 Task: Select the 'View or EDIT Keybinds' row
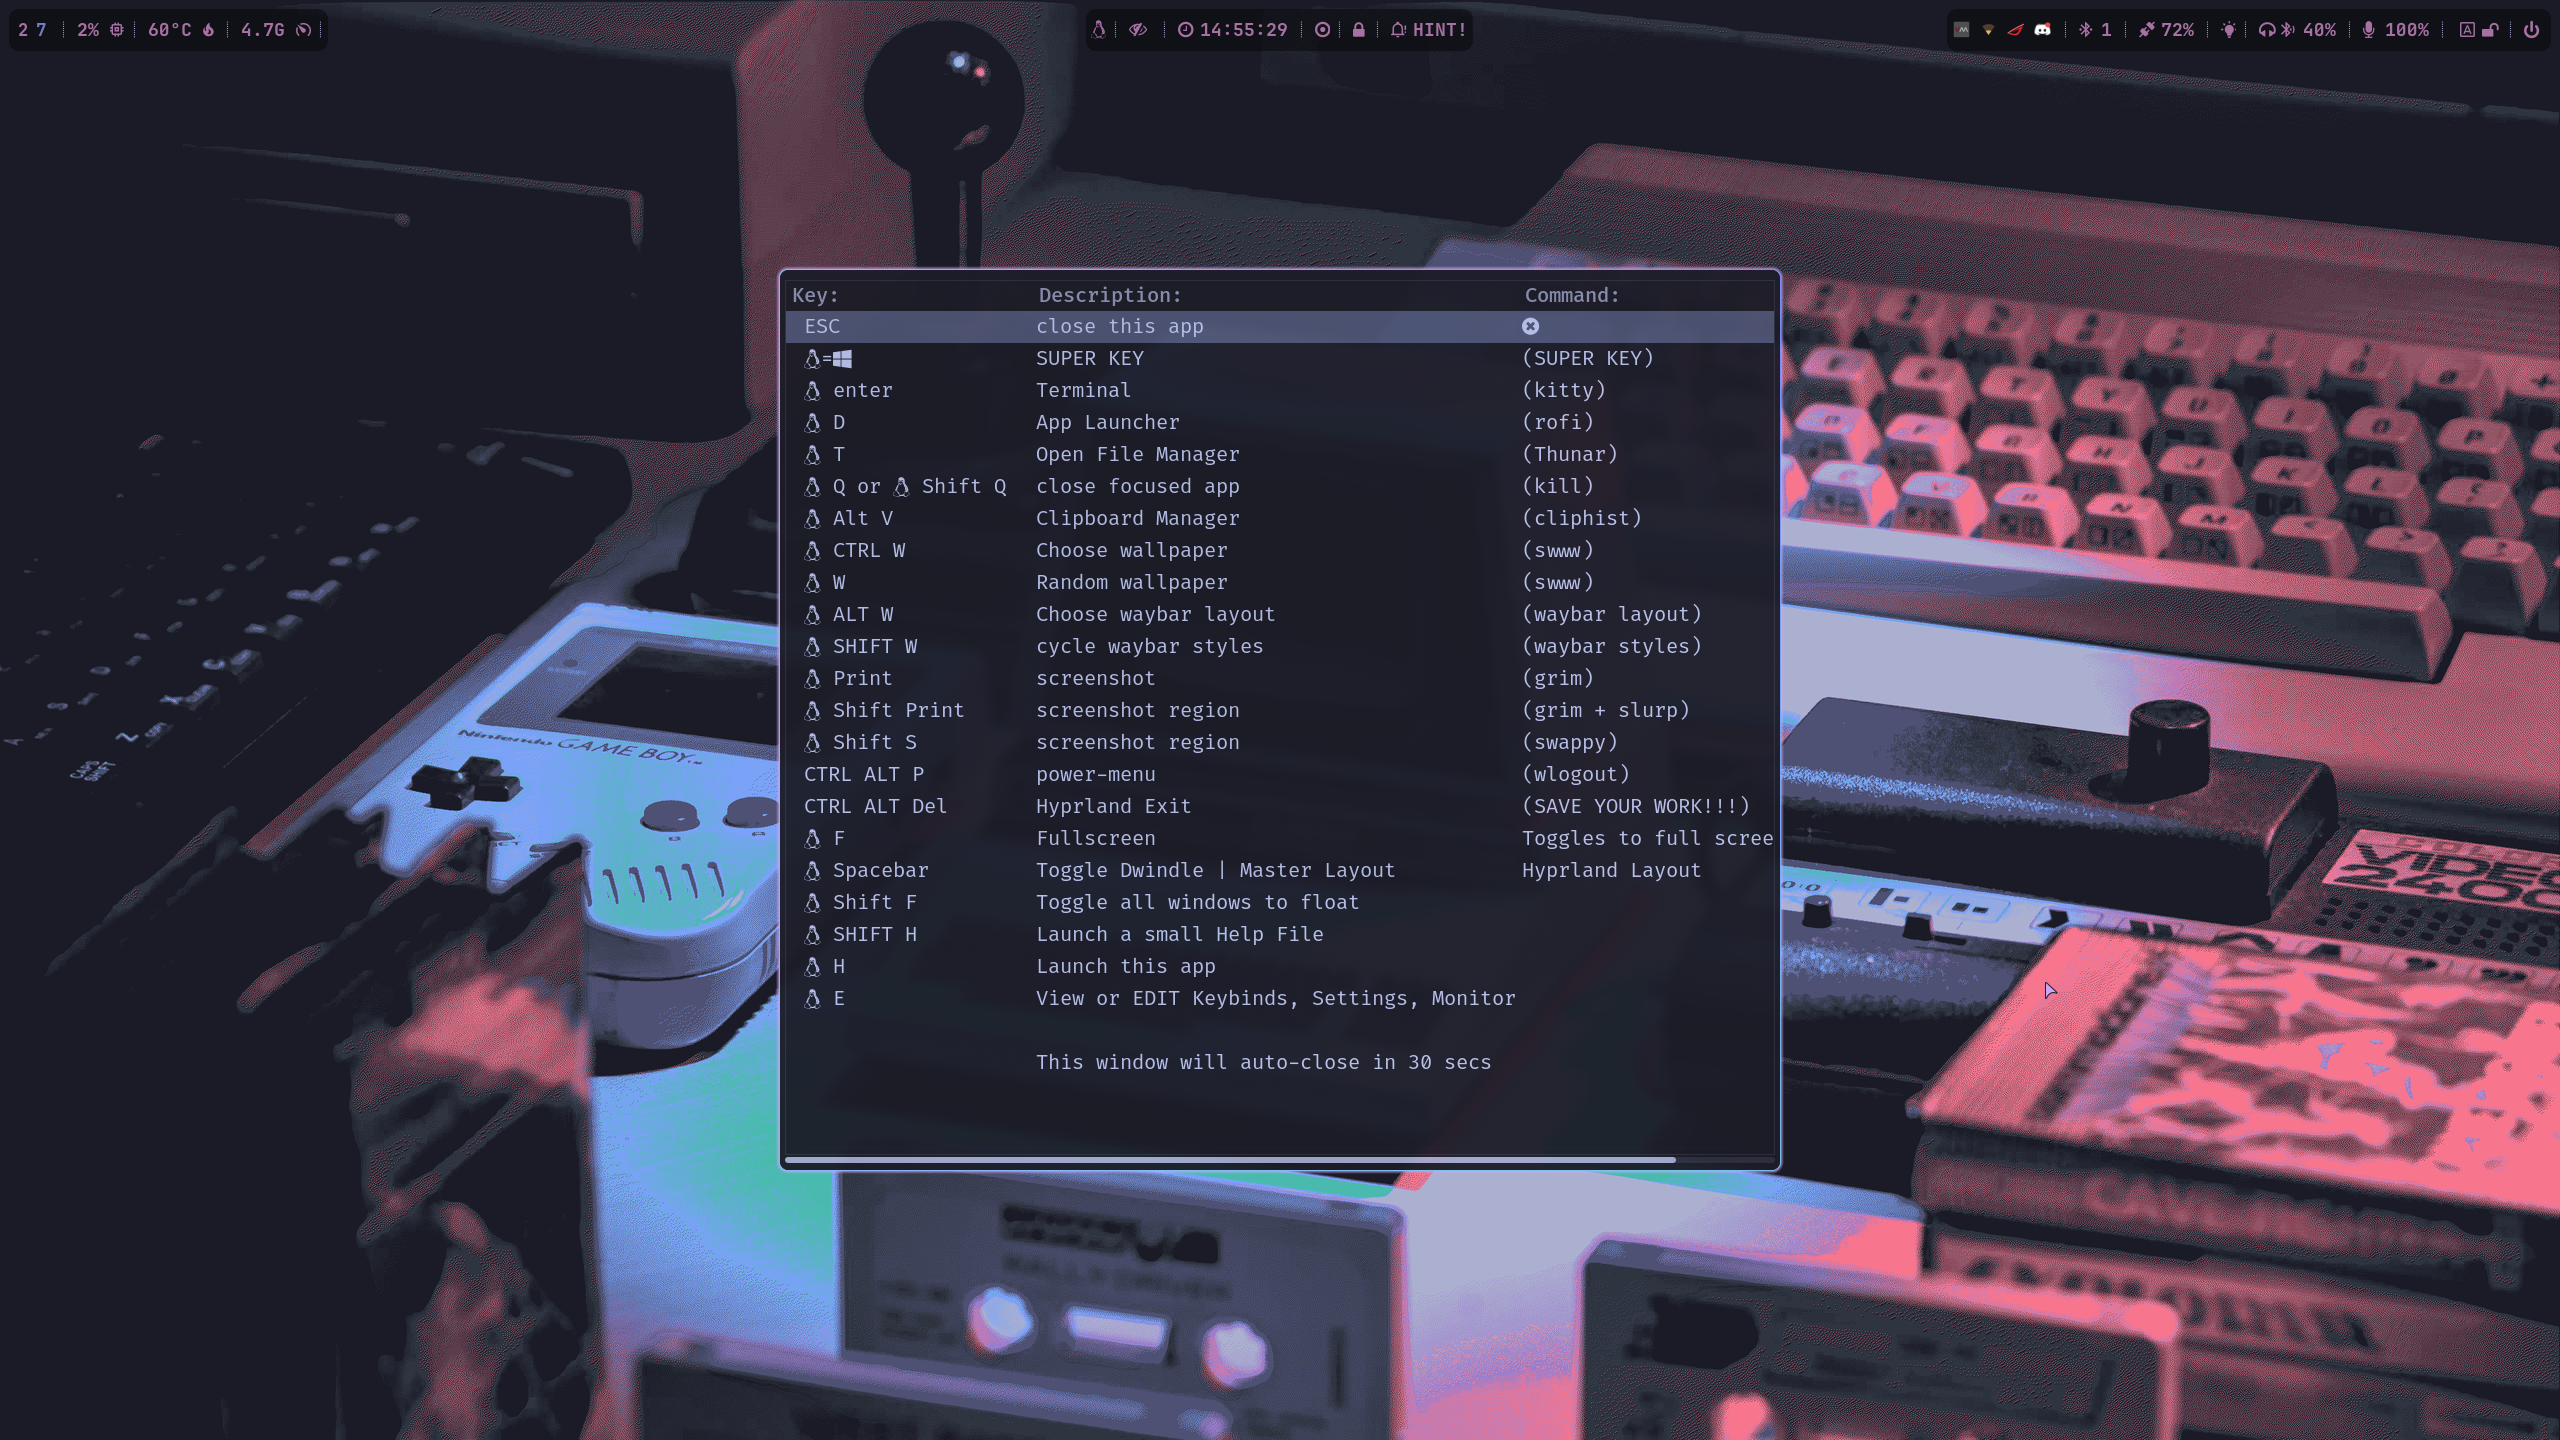[1275, 998]
